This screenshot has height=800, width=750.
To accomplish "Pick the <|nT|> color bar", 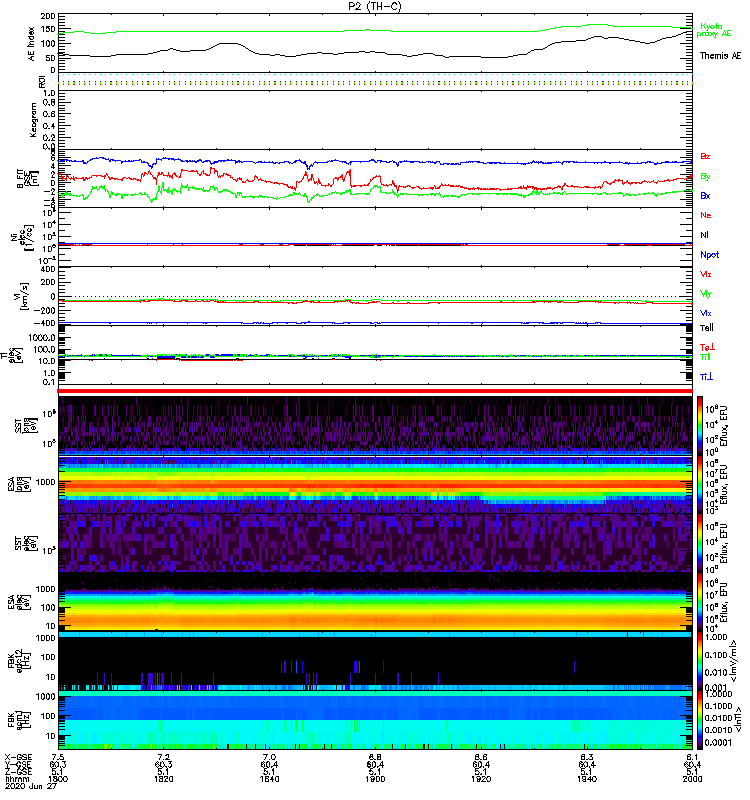I will point(700,720).
